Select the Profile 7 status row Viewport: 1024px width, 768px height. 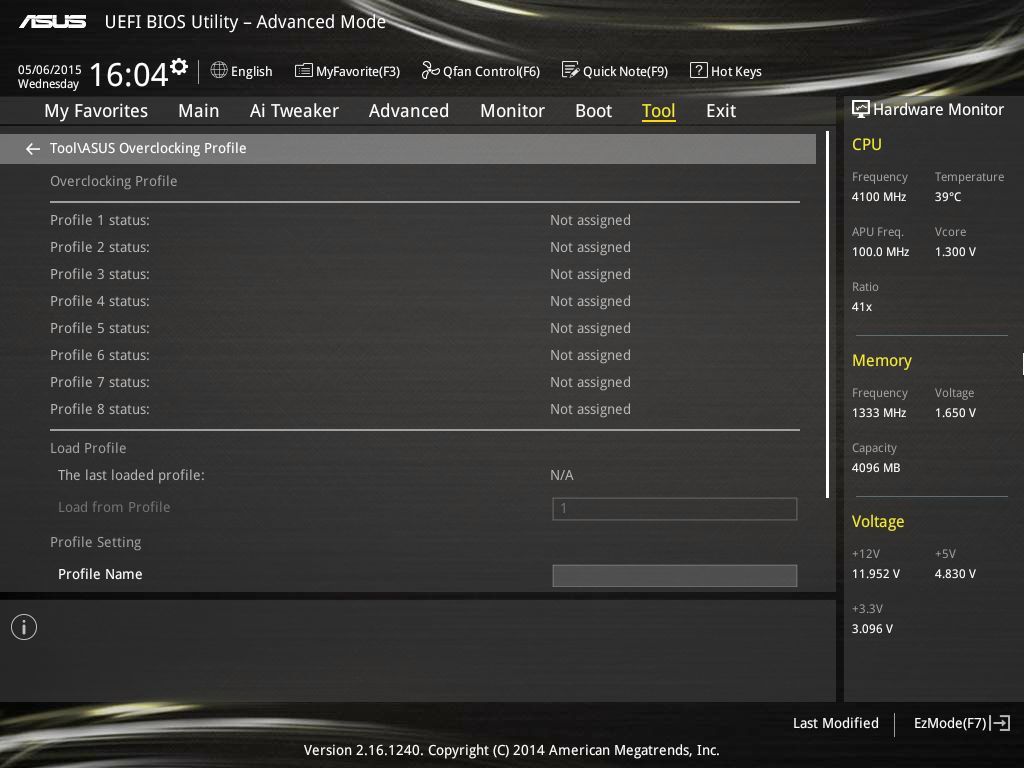pos(424,382)
